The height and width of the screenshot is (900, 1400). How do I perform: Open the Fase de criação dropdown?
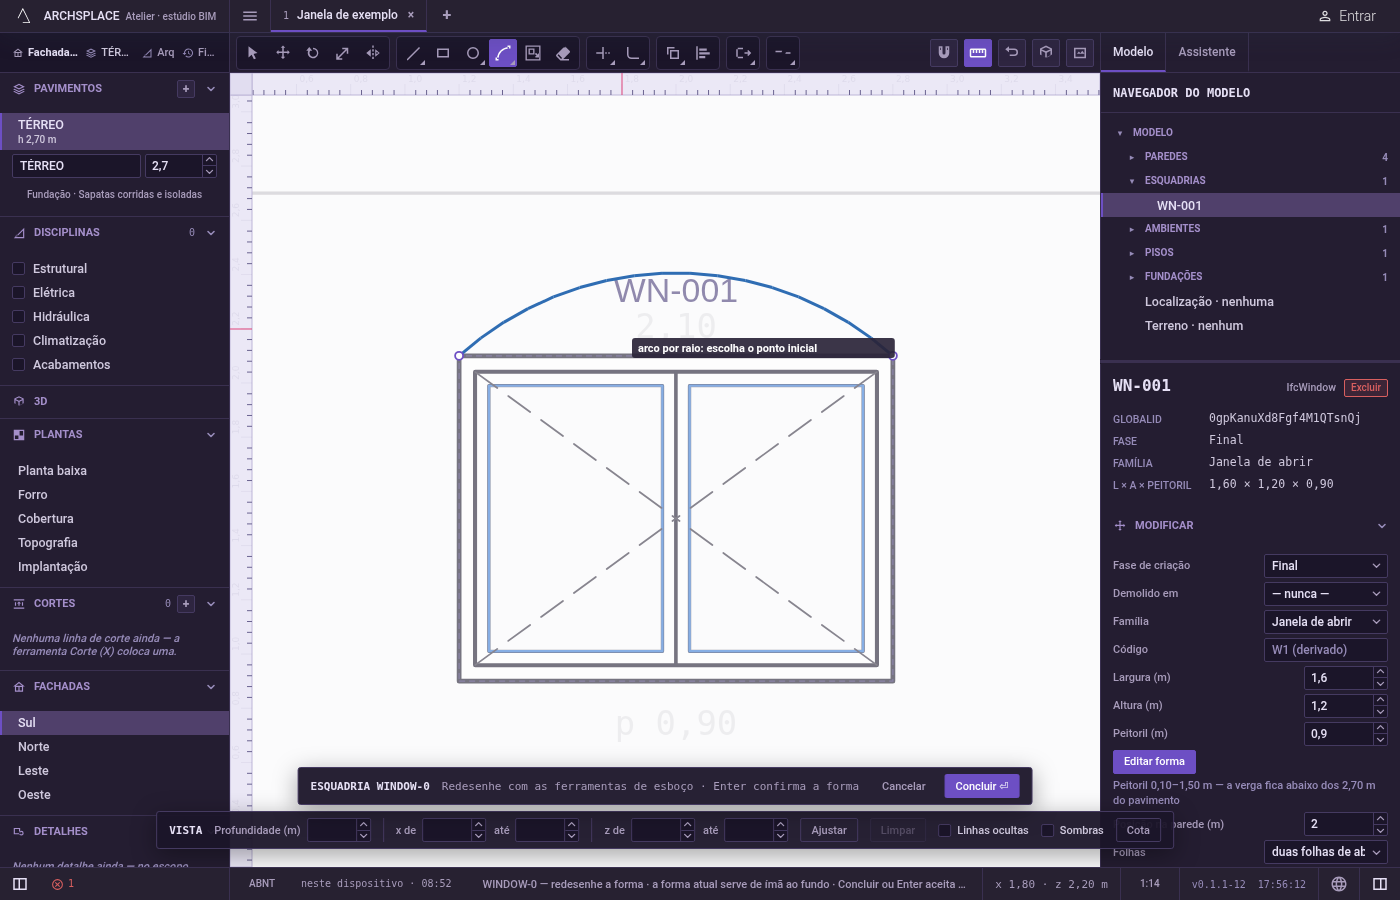click(1325, 566)
